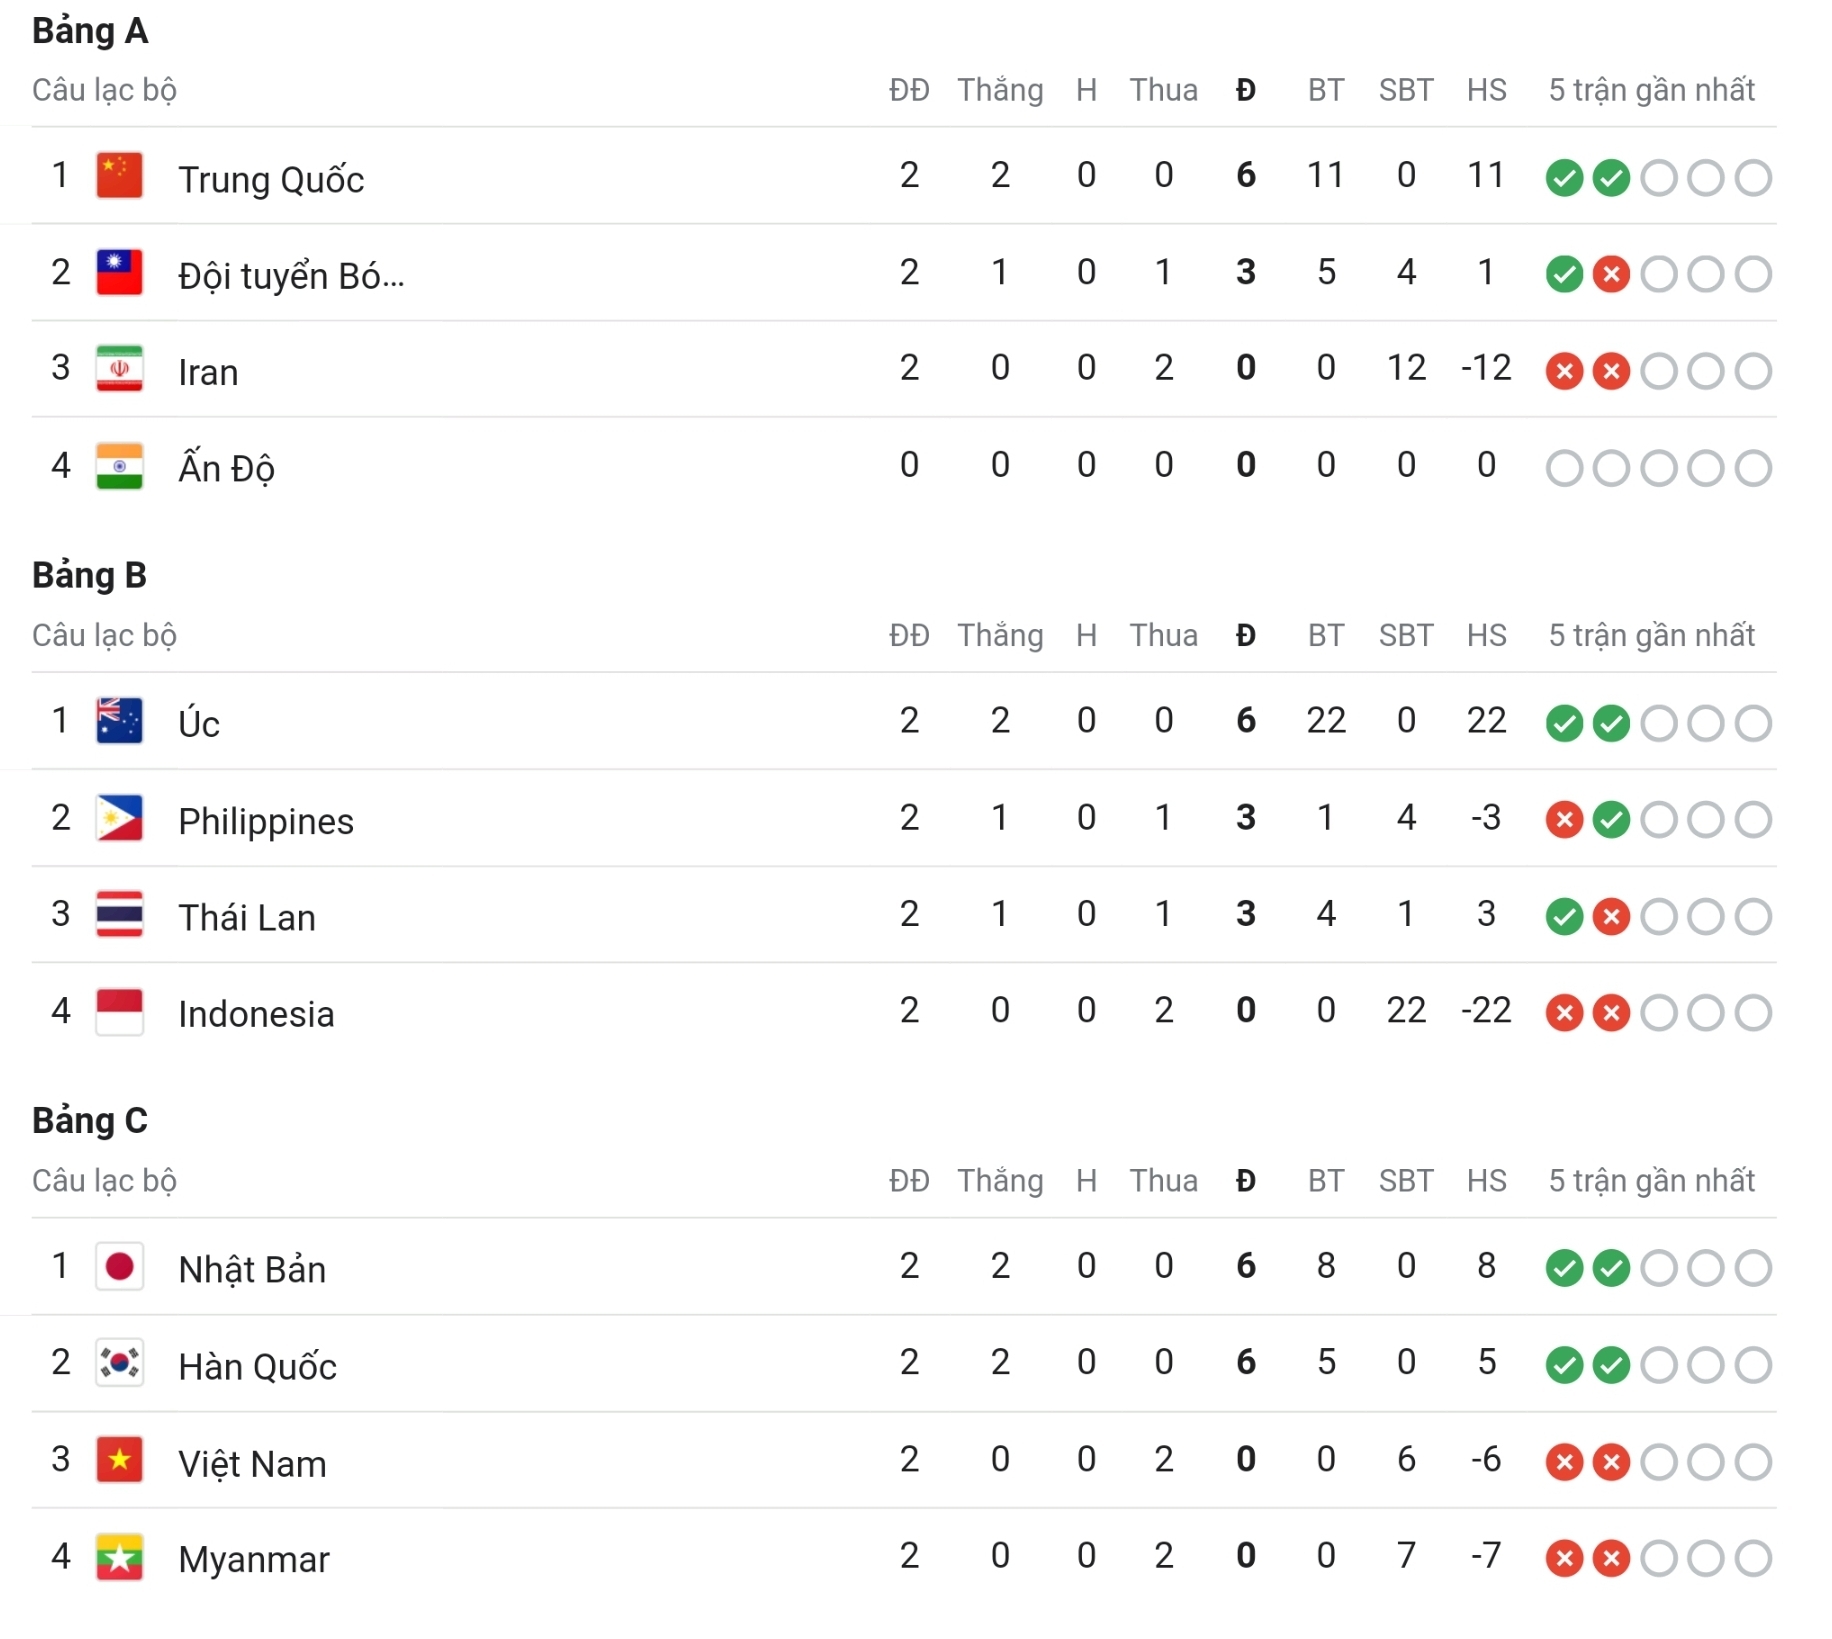Click Việt Nam's second red loss indicator

pyautogui.click(x=1611, y=1462)
